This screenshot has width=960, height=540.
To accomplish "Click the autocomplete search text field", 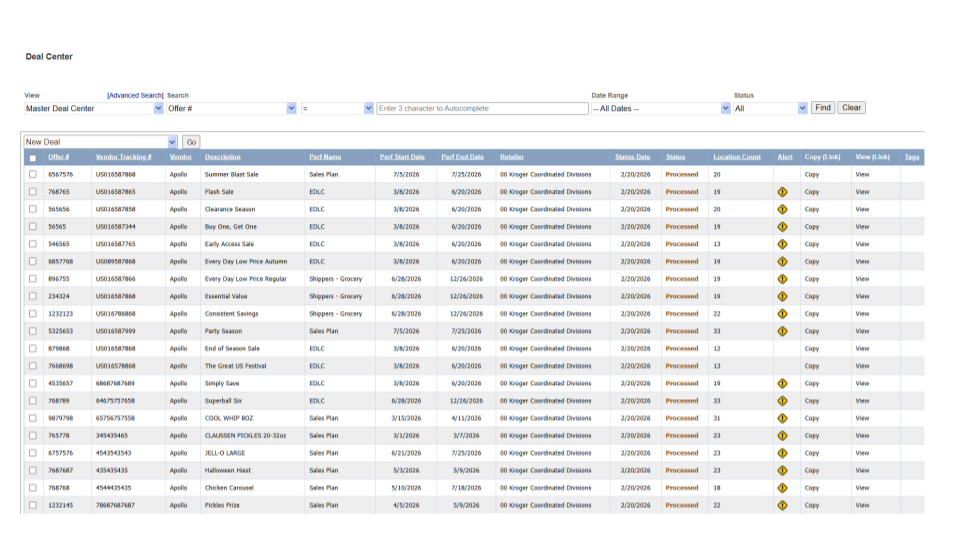I will [x=482, y=108].
